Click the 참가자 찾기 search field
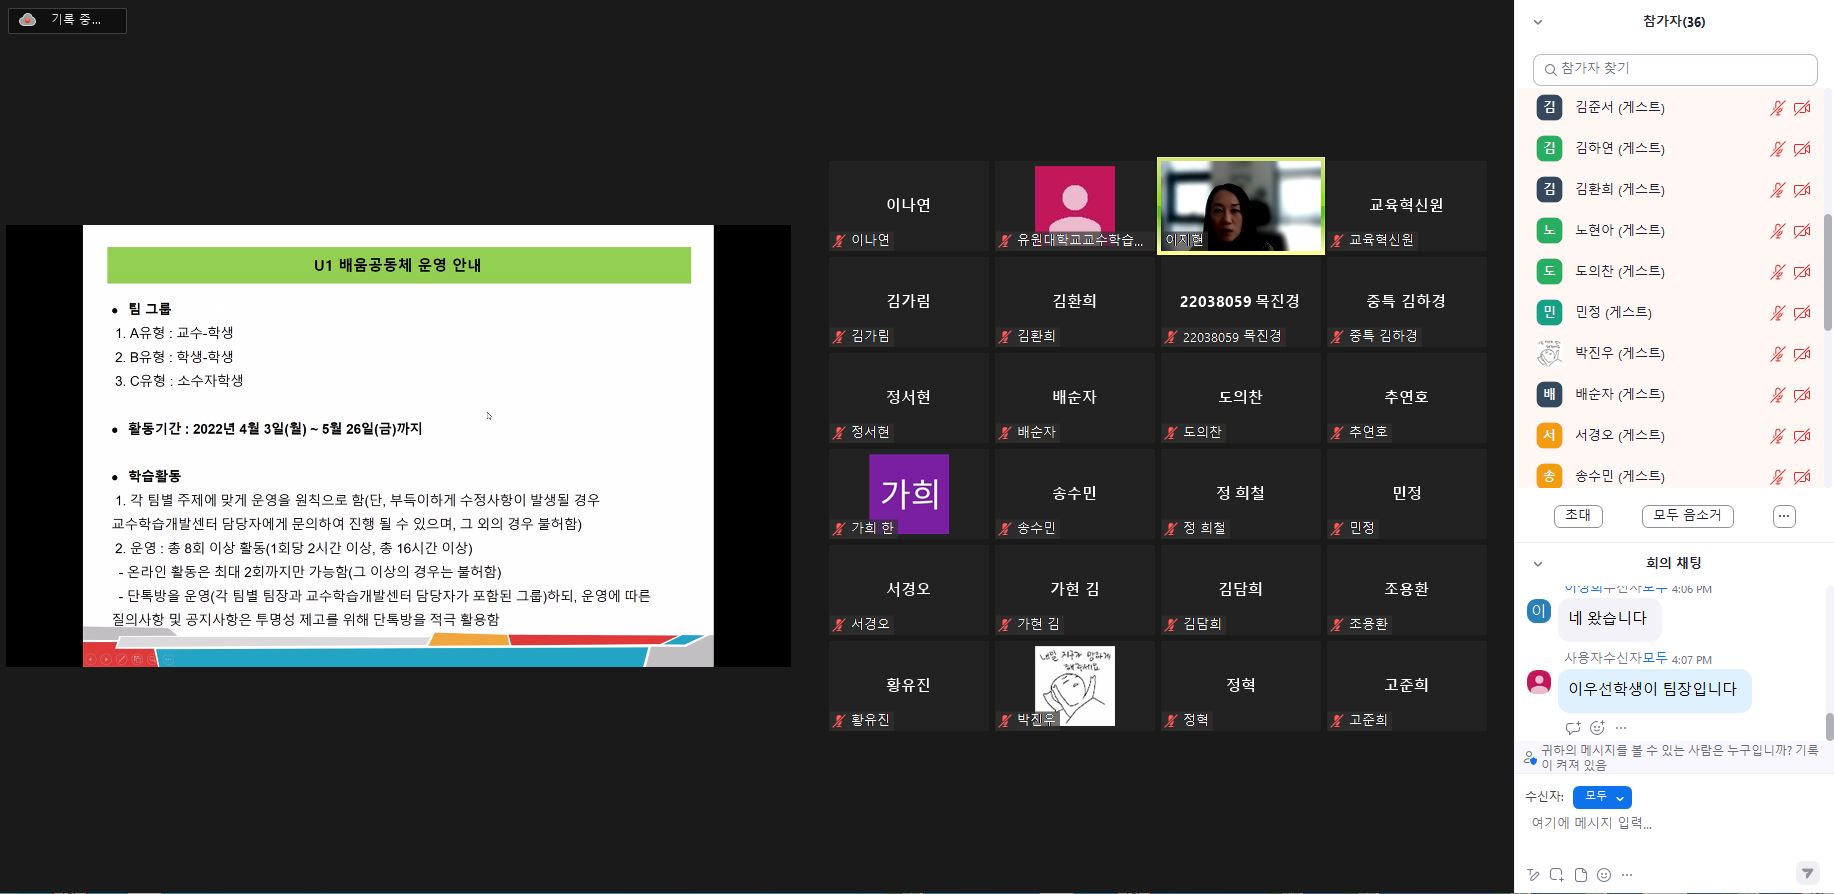 coord(1675,69)
